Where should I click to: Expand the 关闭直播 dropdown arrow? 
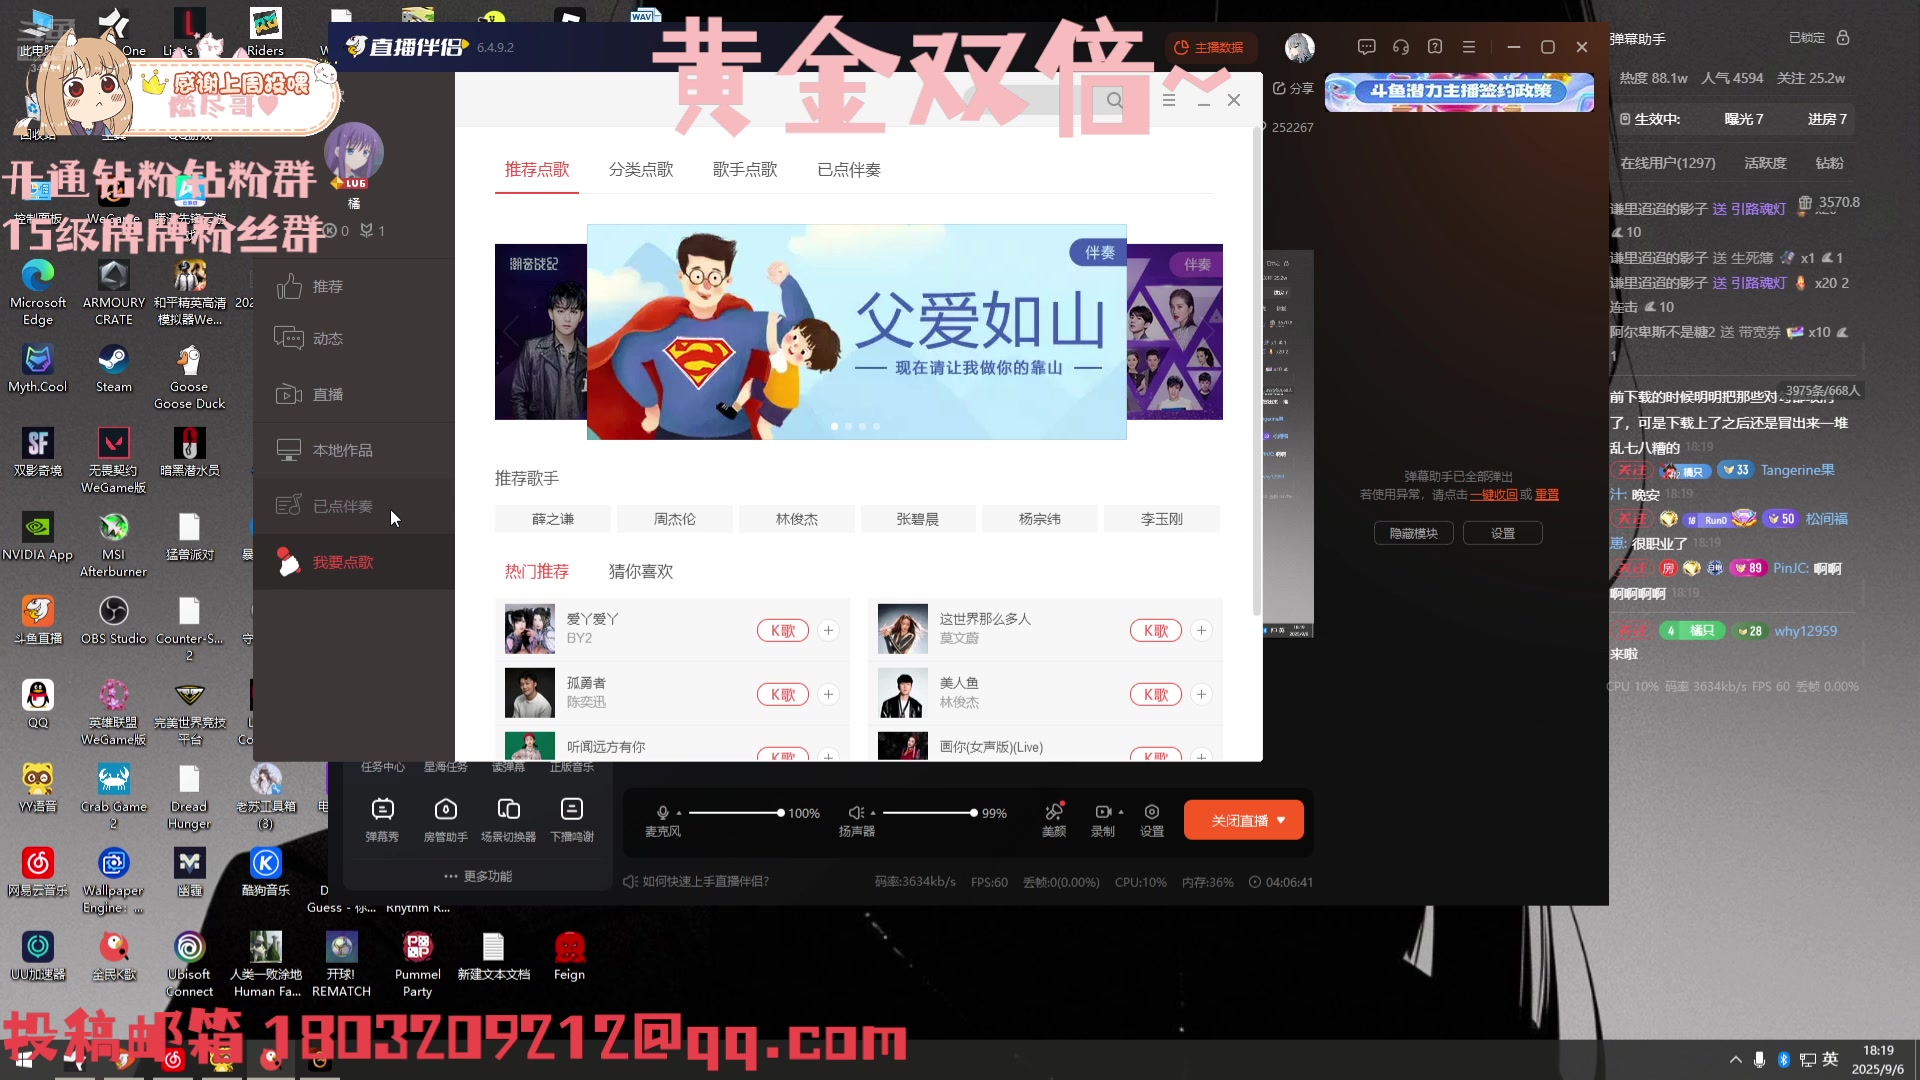pos(1282,820)
